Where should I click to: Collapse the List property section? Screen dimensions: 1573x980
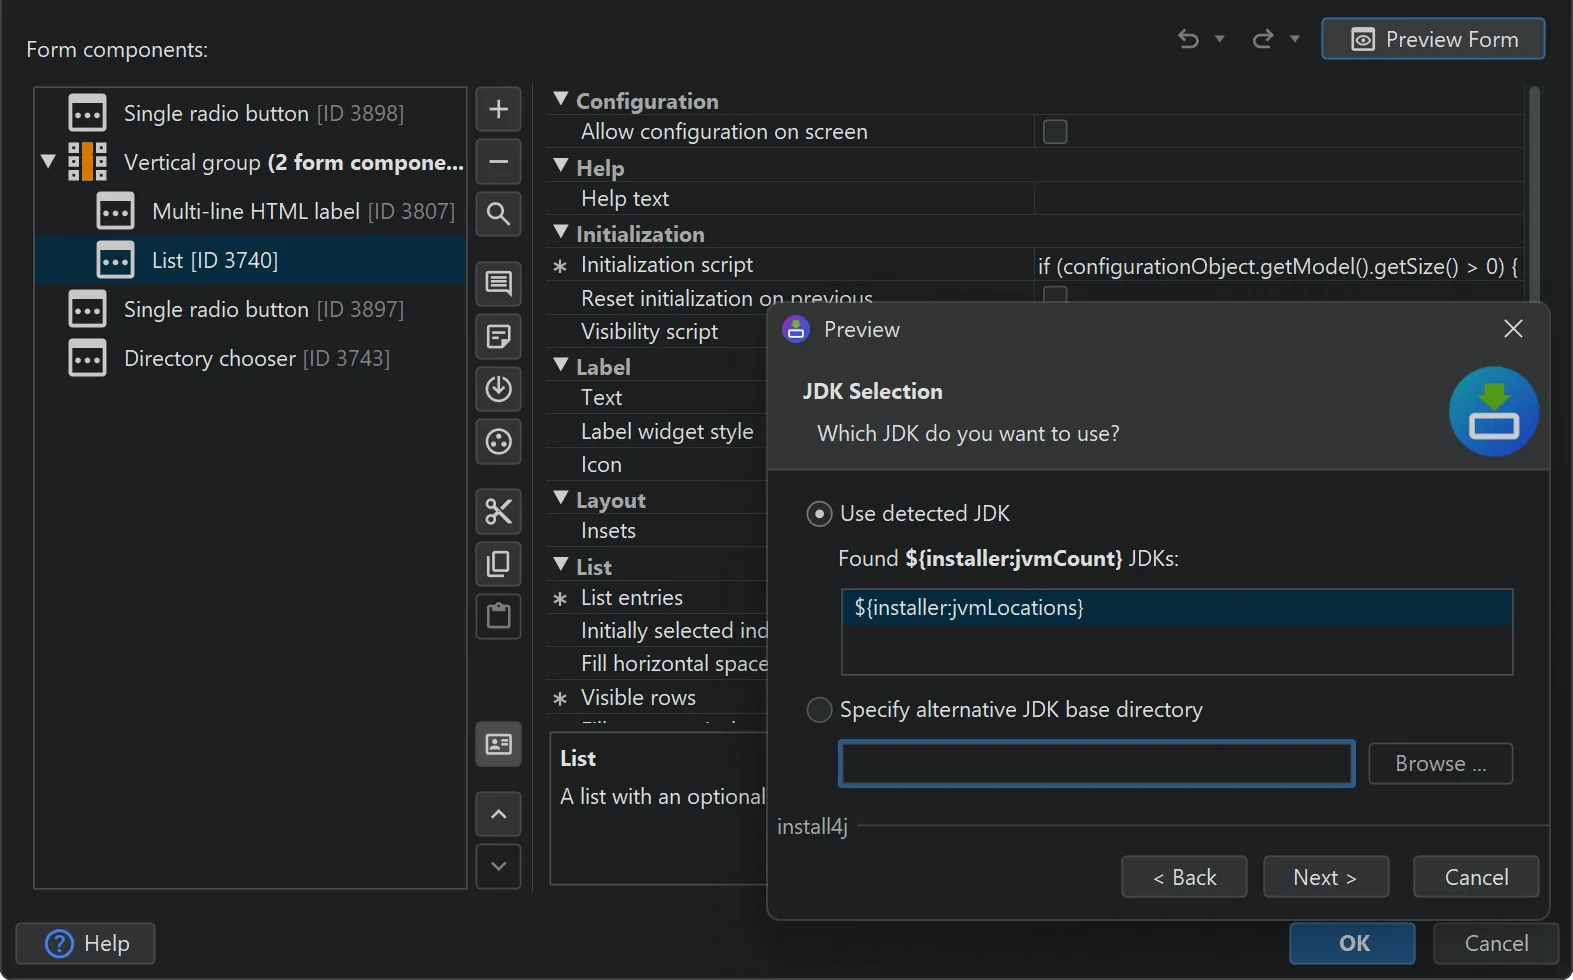point(561,565)
